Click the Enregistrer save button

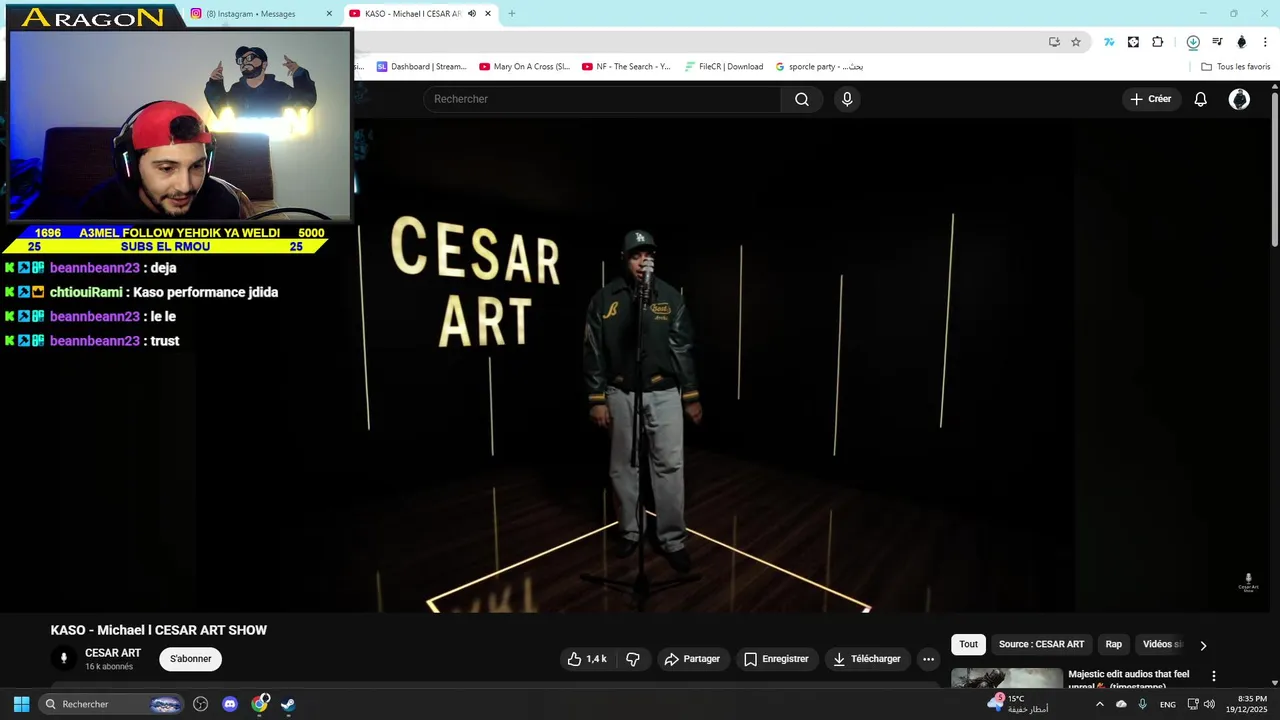(x=776, y=659)
